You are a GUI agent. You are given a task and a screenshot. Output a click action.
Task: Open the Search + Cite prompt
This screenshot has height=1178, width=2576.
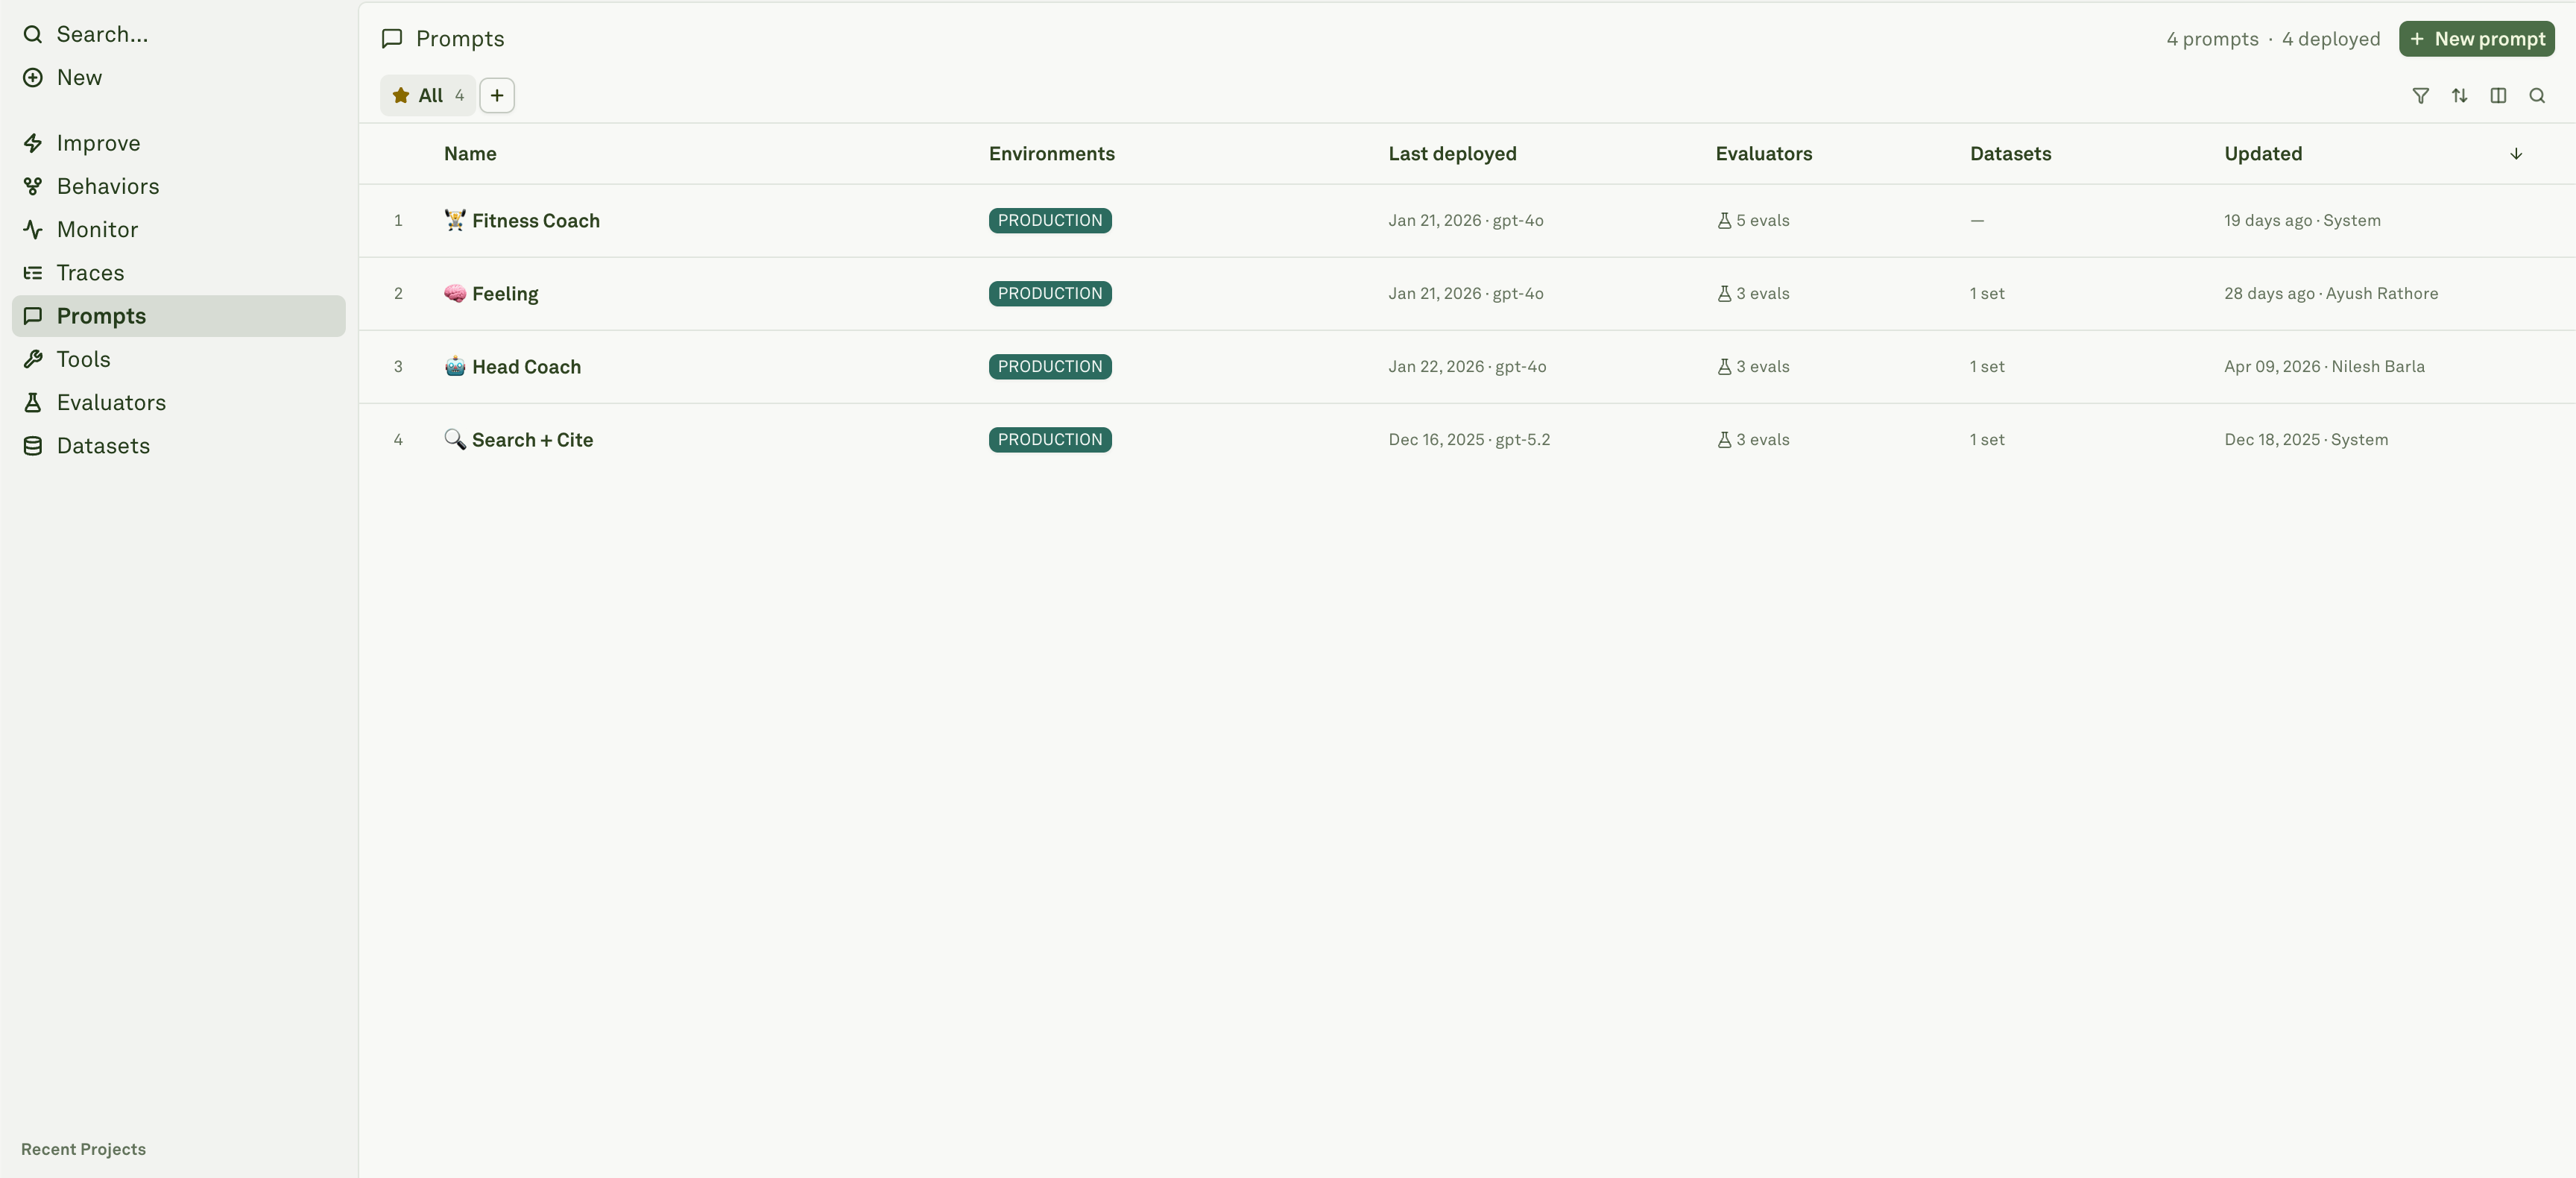(532, 440)
